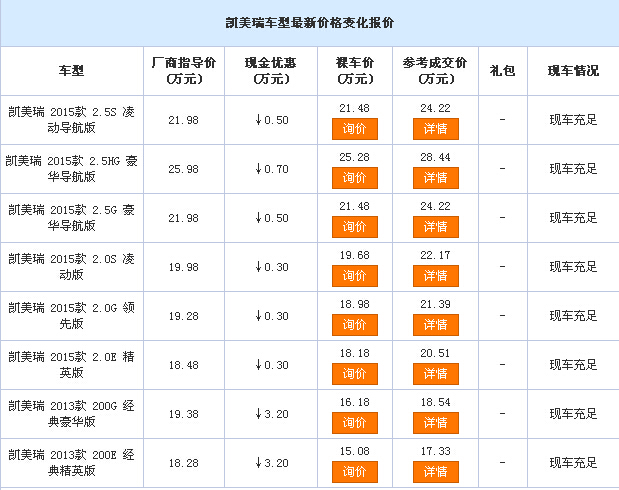Open 详情 for 2.0S 凌动版
Viewport: 619px width, 490px height.
(x=436, y=276)
